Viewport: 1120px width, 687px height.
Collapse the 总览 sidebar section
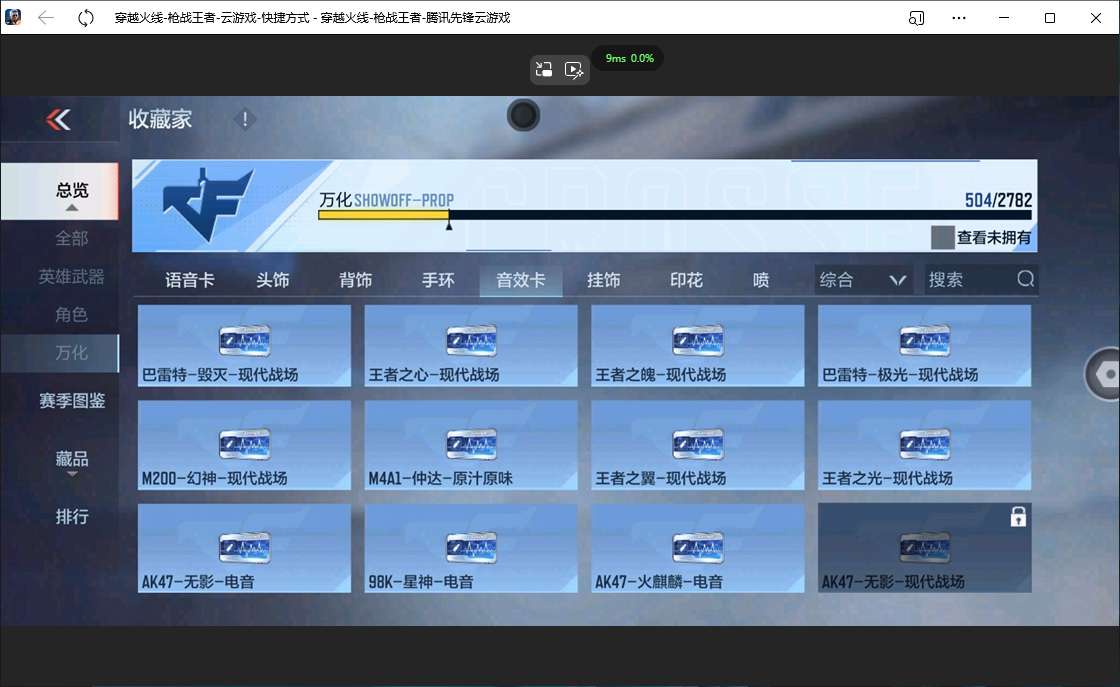pos(59,191)
